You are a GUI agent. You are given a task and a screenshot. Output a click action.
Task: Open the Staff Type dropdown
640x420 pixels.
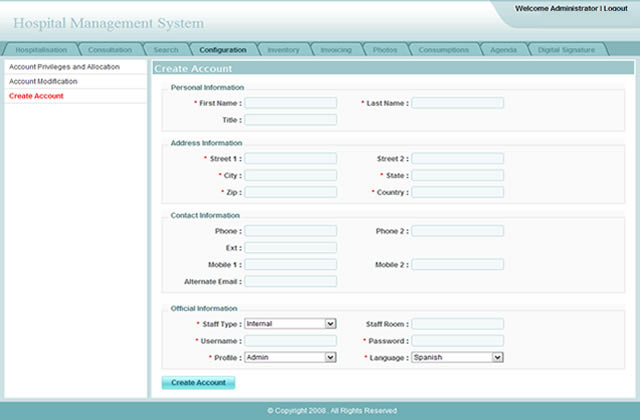pos(290,324)
